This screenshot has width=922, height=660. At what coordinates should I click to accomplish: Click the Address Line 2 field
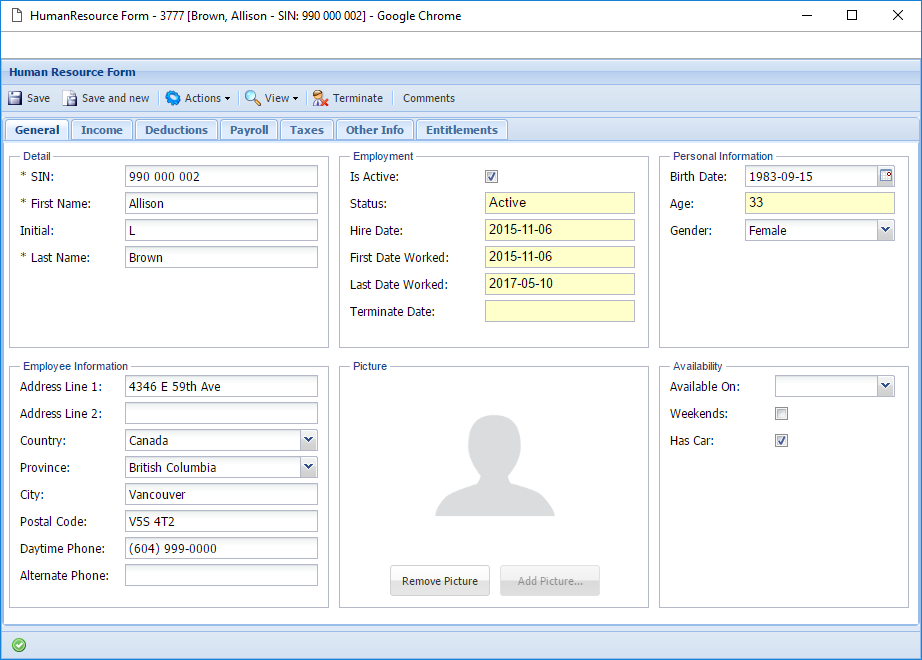221,413
